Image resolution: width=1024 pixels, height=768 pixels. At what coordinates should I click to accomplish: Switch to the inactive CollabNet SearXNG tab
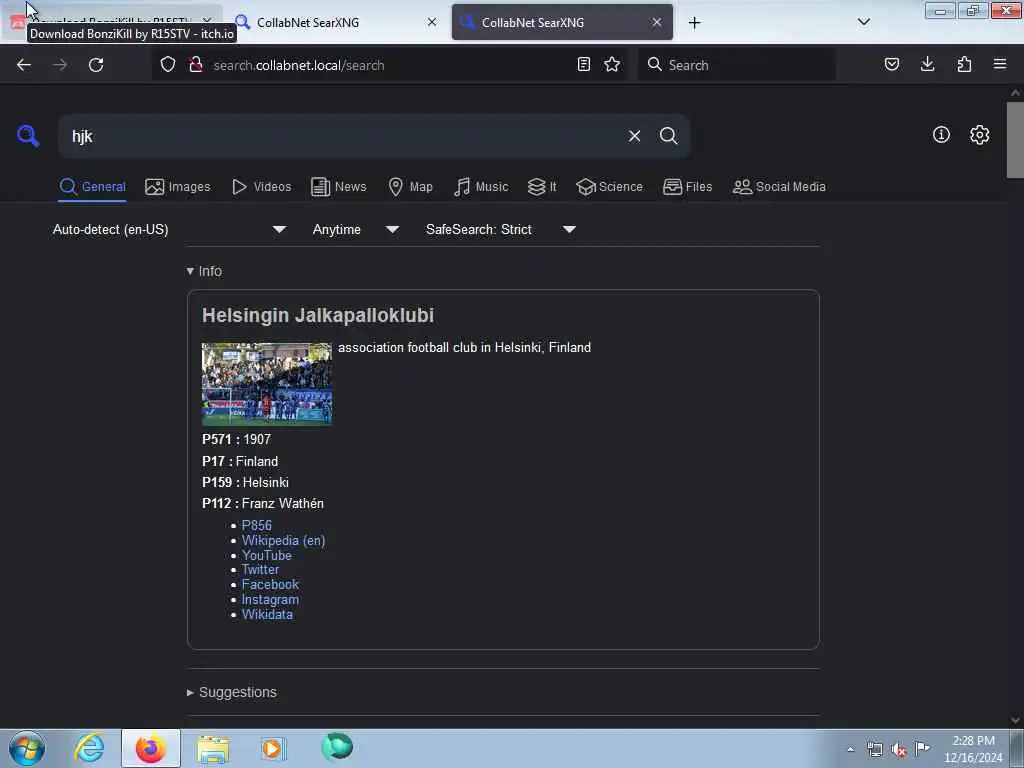tap(336, 22)
